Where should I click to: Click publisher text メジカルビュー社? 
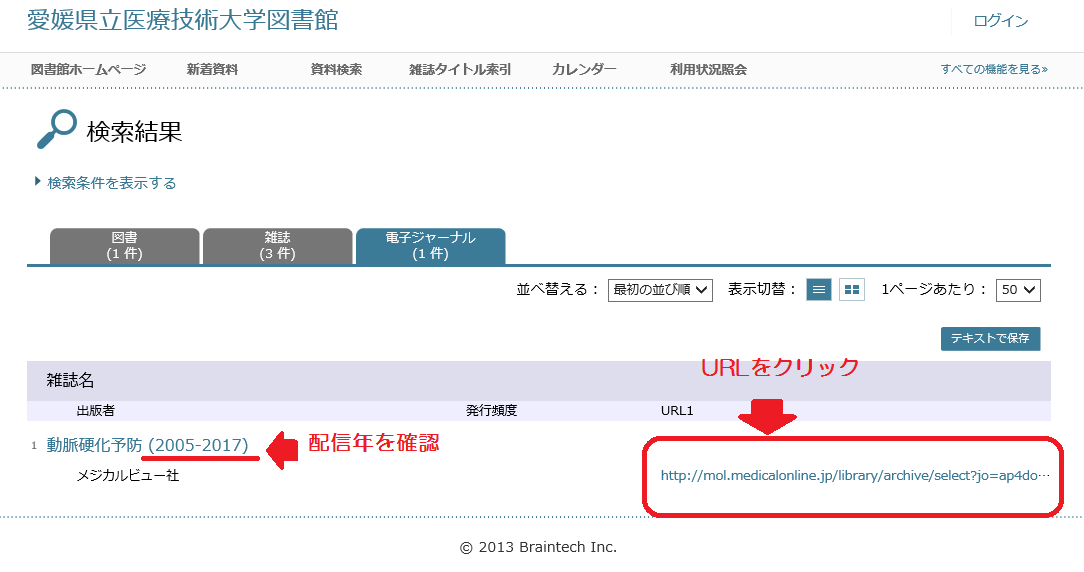coord(127,475)
